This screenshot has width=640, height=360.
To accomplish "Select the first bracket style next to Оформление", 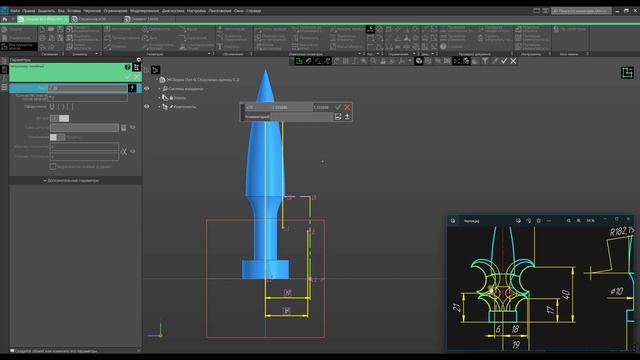I will tap(52, 107).
